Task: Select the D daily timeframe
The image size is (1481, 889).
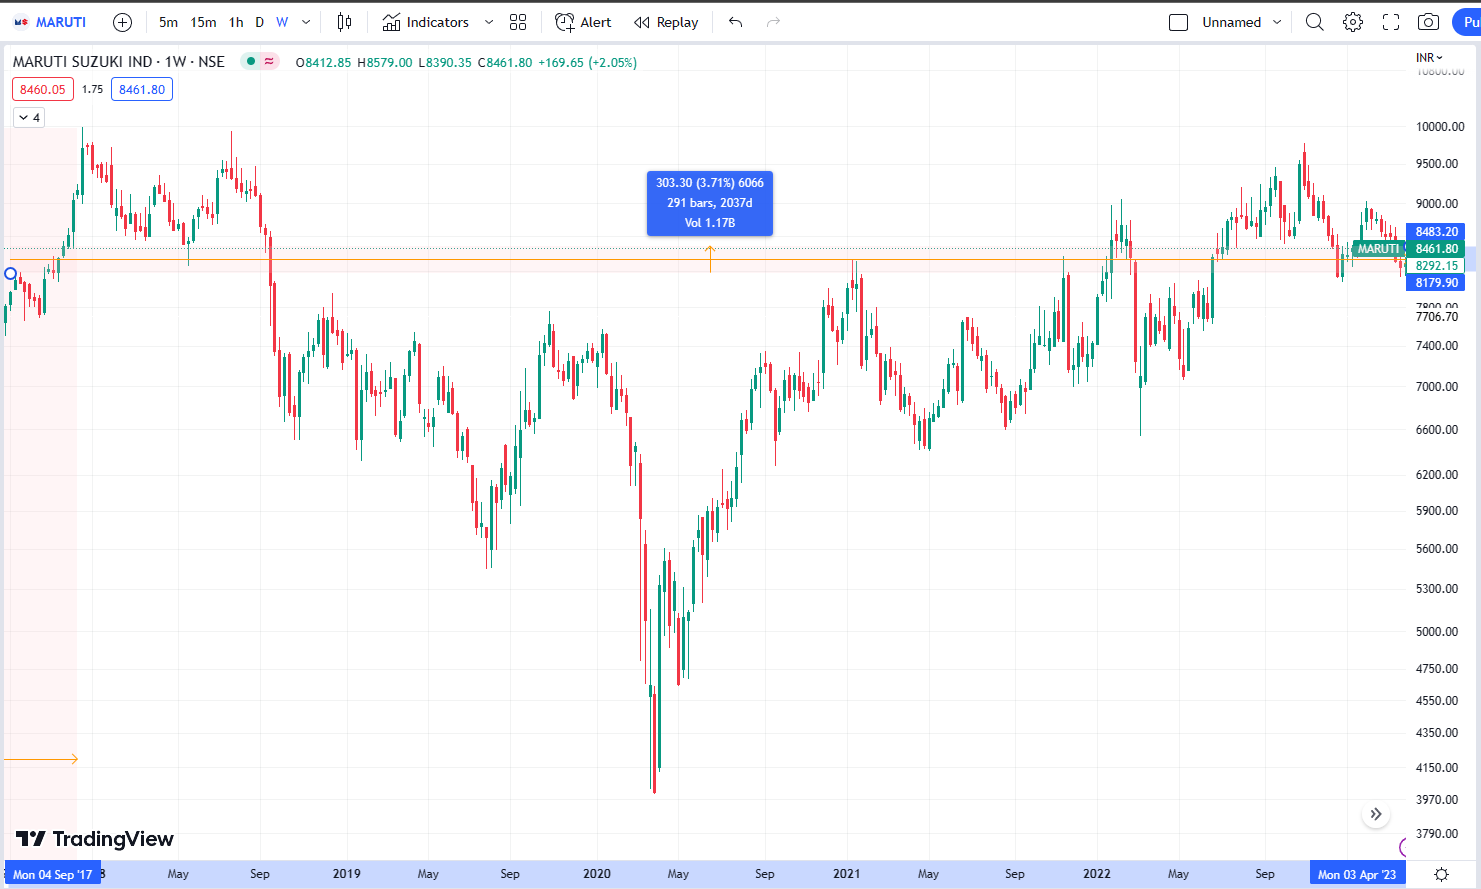Action: [x=260, y=22]
